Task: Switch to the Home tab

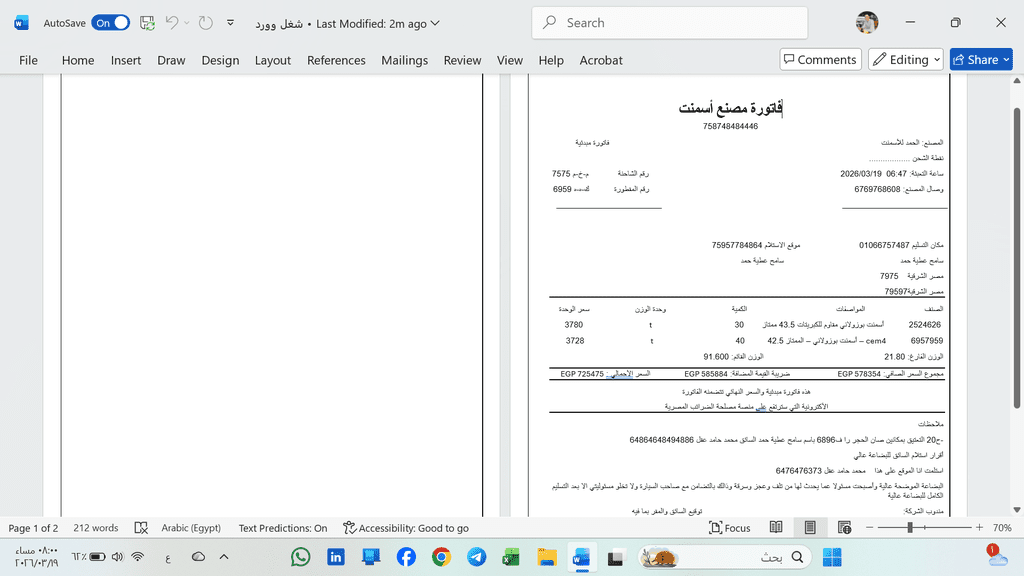Action: click(78, 60)
